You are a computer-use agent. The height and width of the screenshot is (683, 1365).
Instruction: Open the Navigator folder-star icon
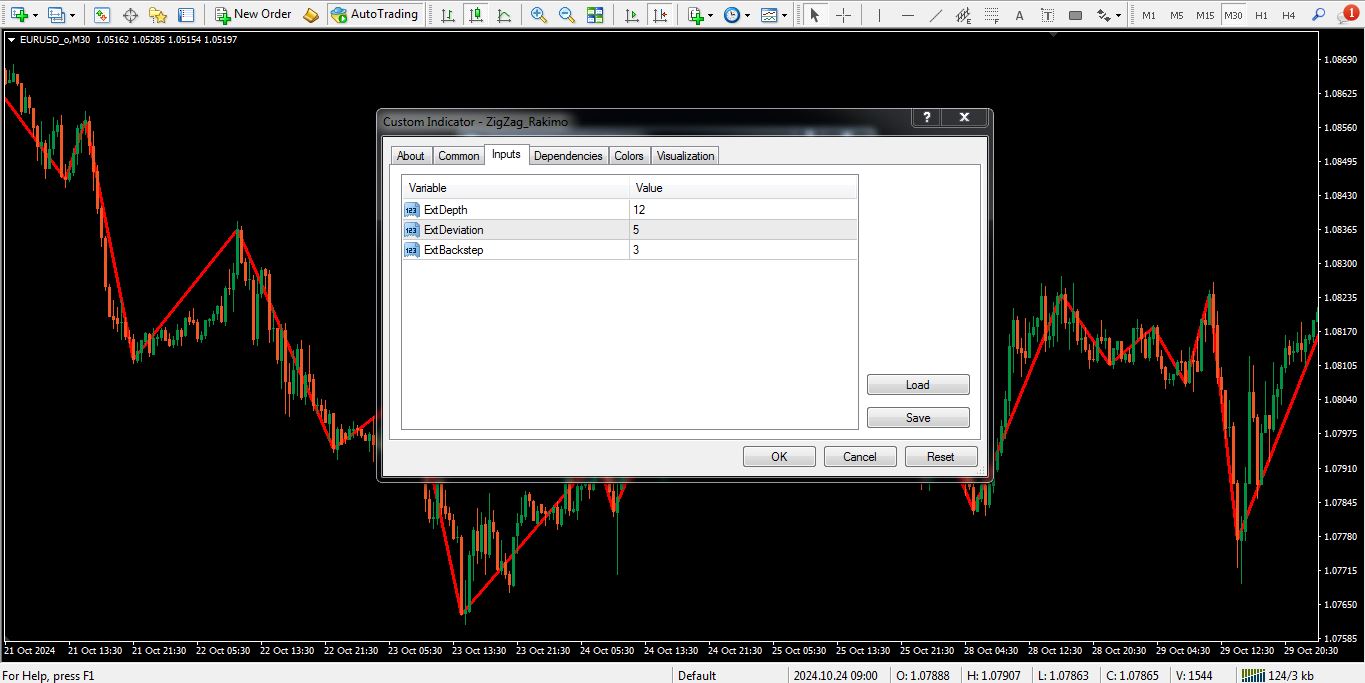click(158, 15)
